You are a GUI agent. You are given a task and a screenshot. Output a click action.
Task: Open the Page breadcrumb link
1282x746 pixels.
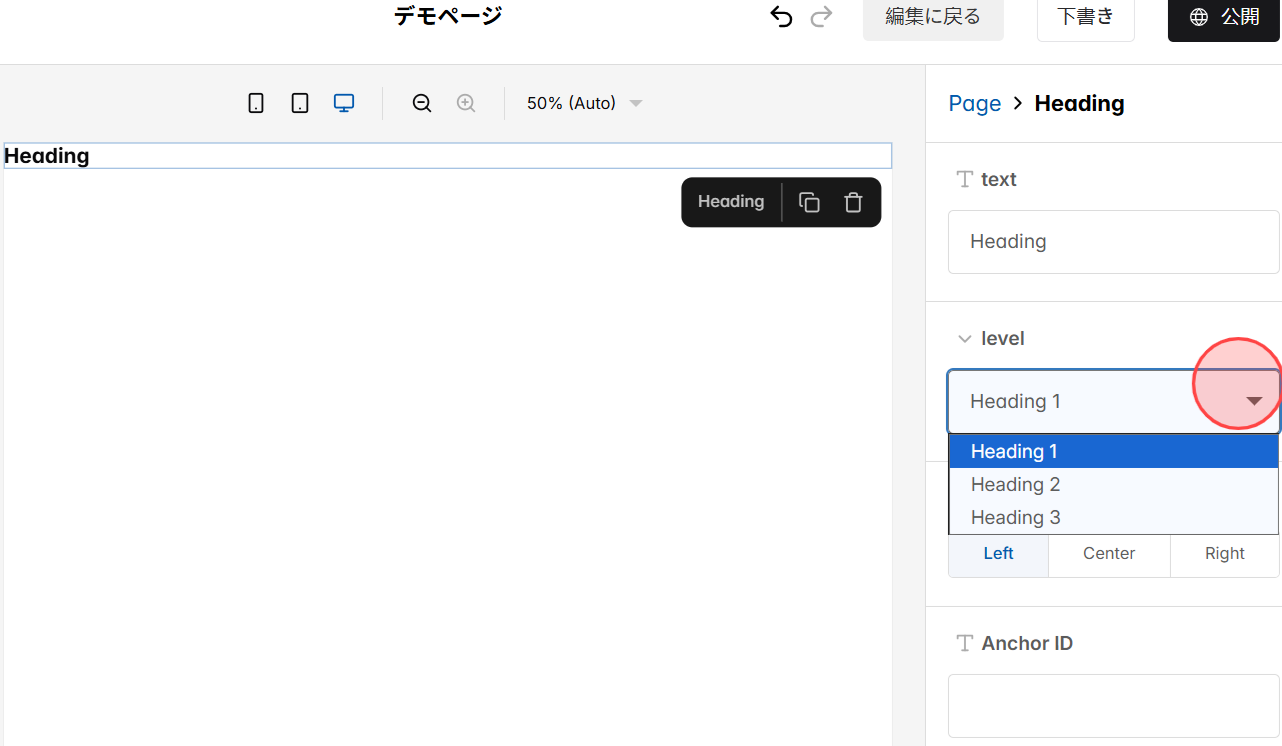click(974, 103)
